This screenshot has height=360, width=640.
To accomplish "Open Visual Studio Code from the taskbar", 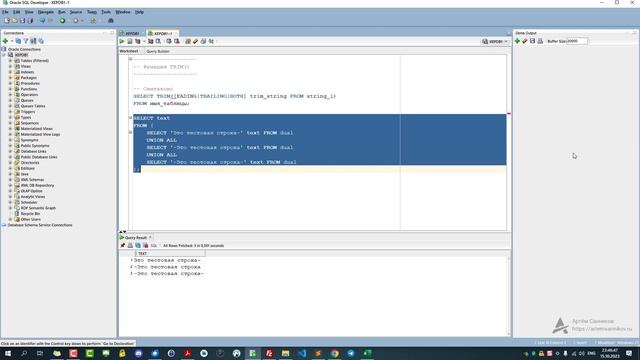I will click(x=302, y=353).
